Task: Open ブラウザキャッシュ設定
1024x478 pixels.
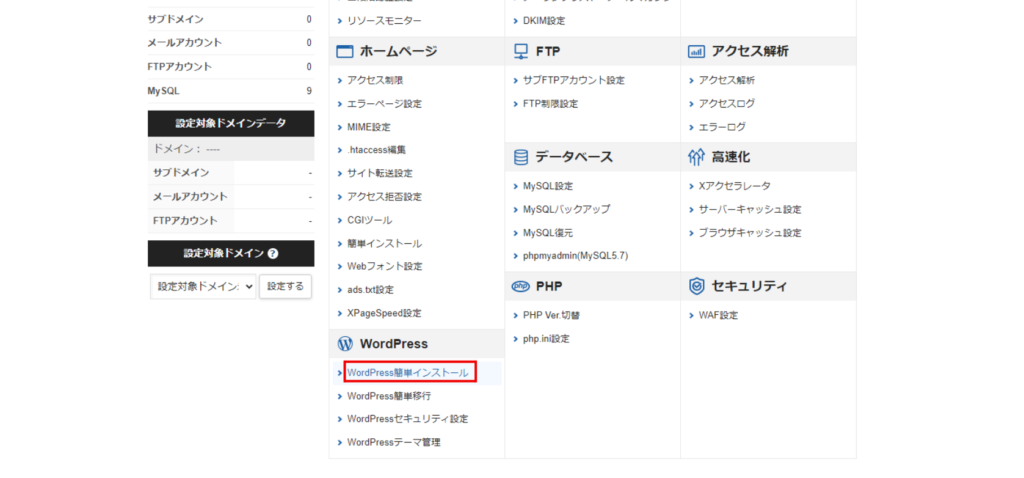Action: point(750,232)
